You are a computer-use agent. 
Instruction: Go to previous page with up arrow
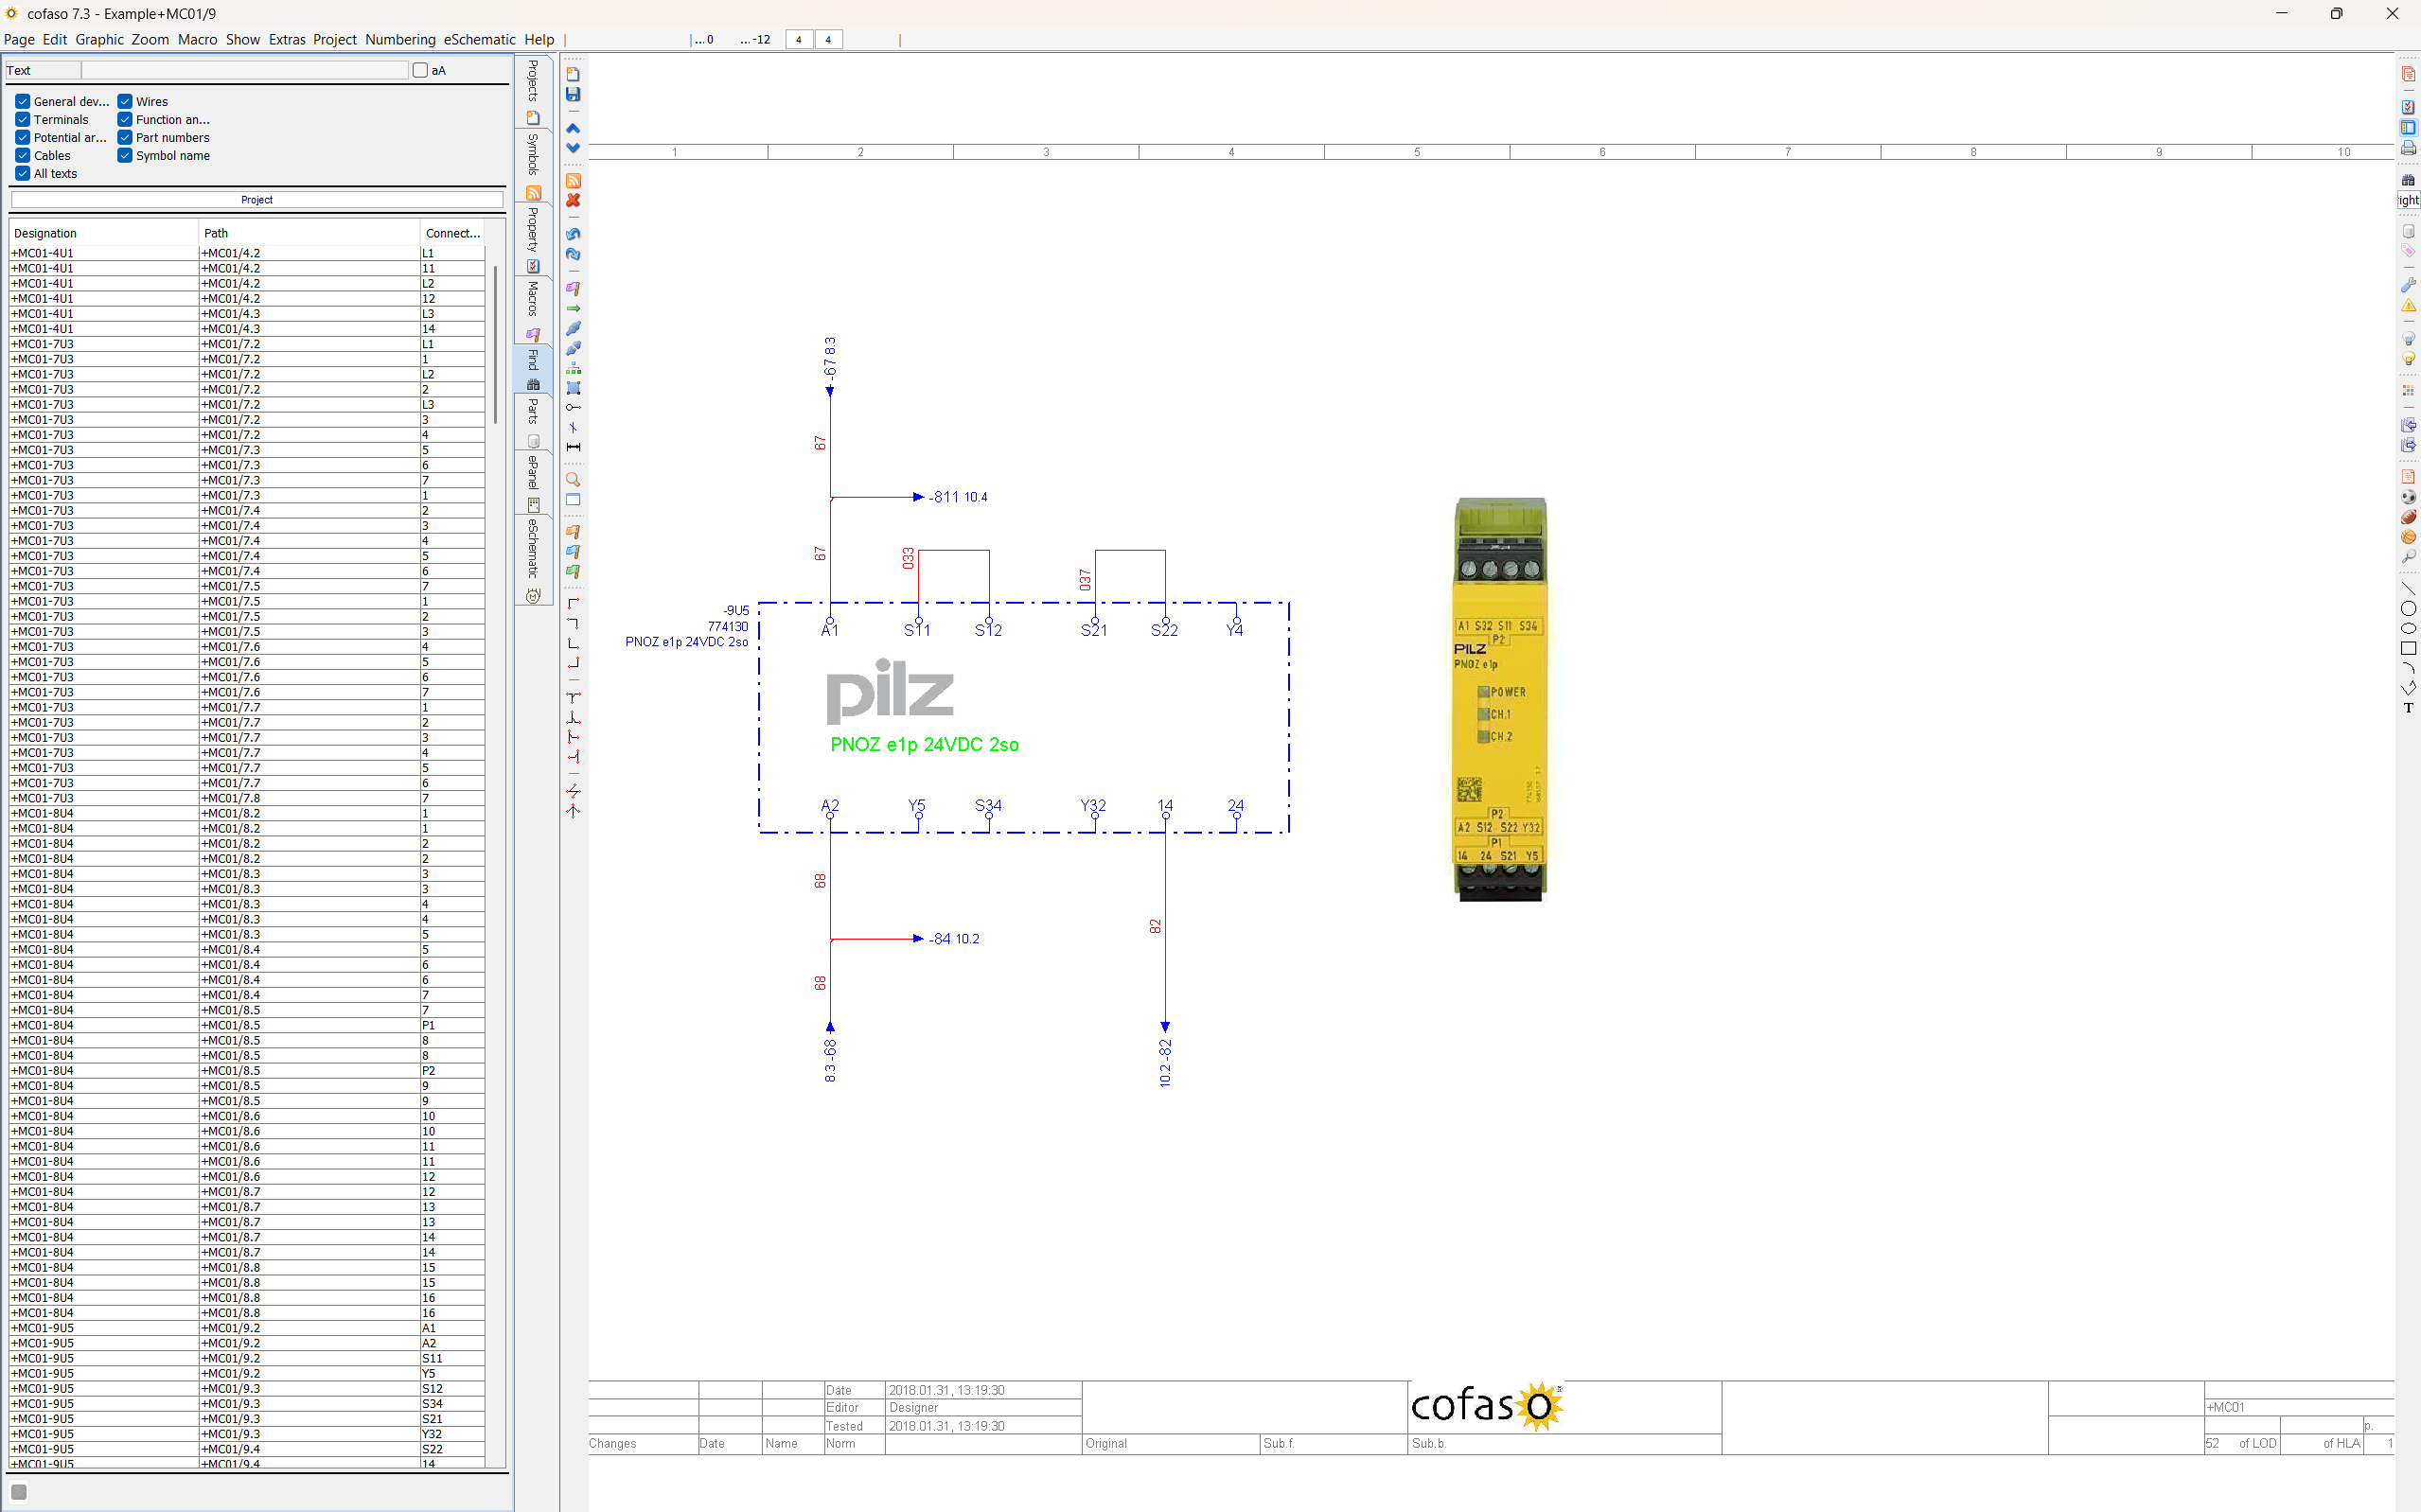click(x=573, y=128)
